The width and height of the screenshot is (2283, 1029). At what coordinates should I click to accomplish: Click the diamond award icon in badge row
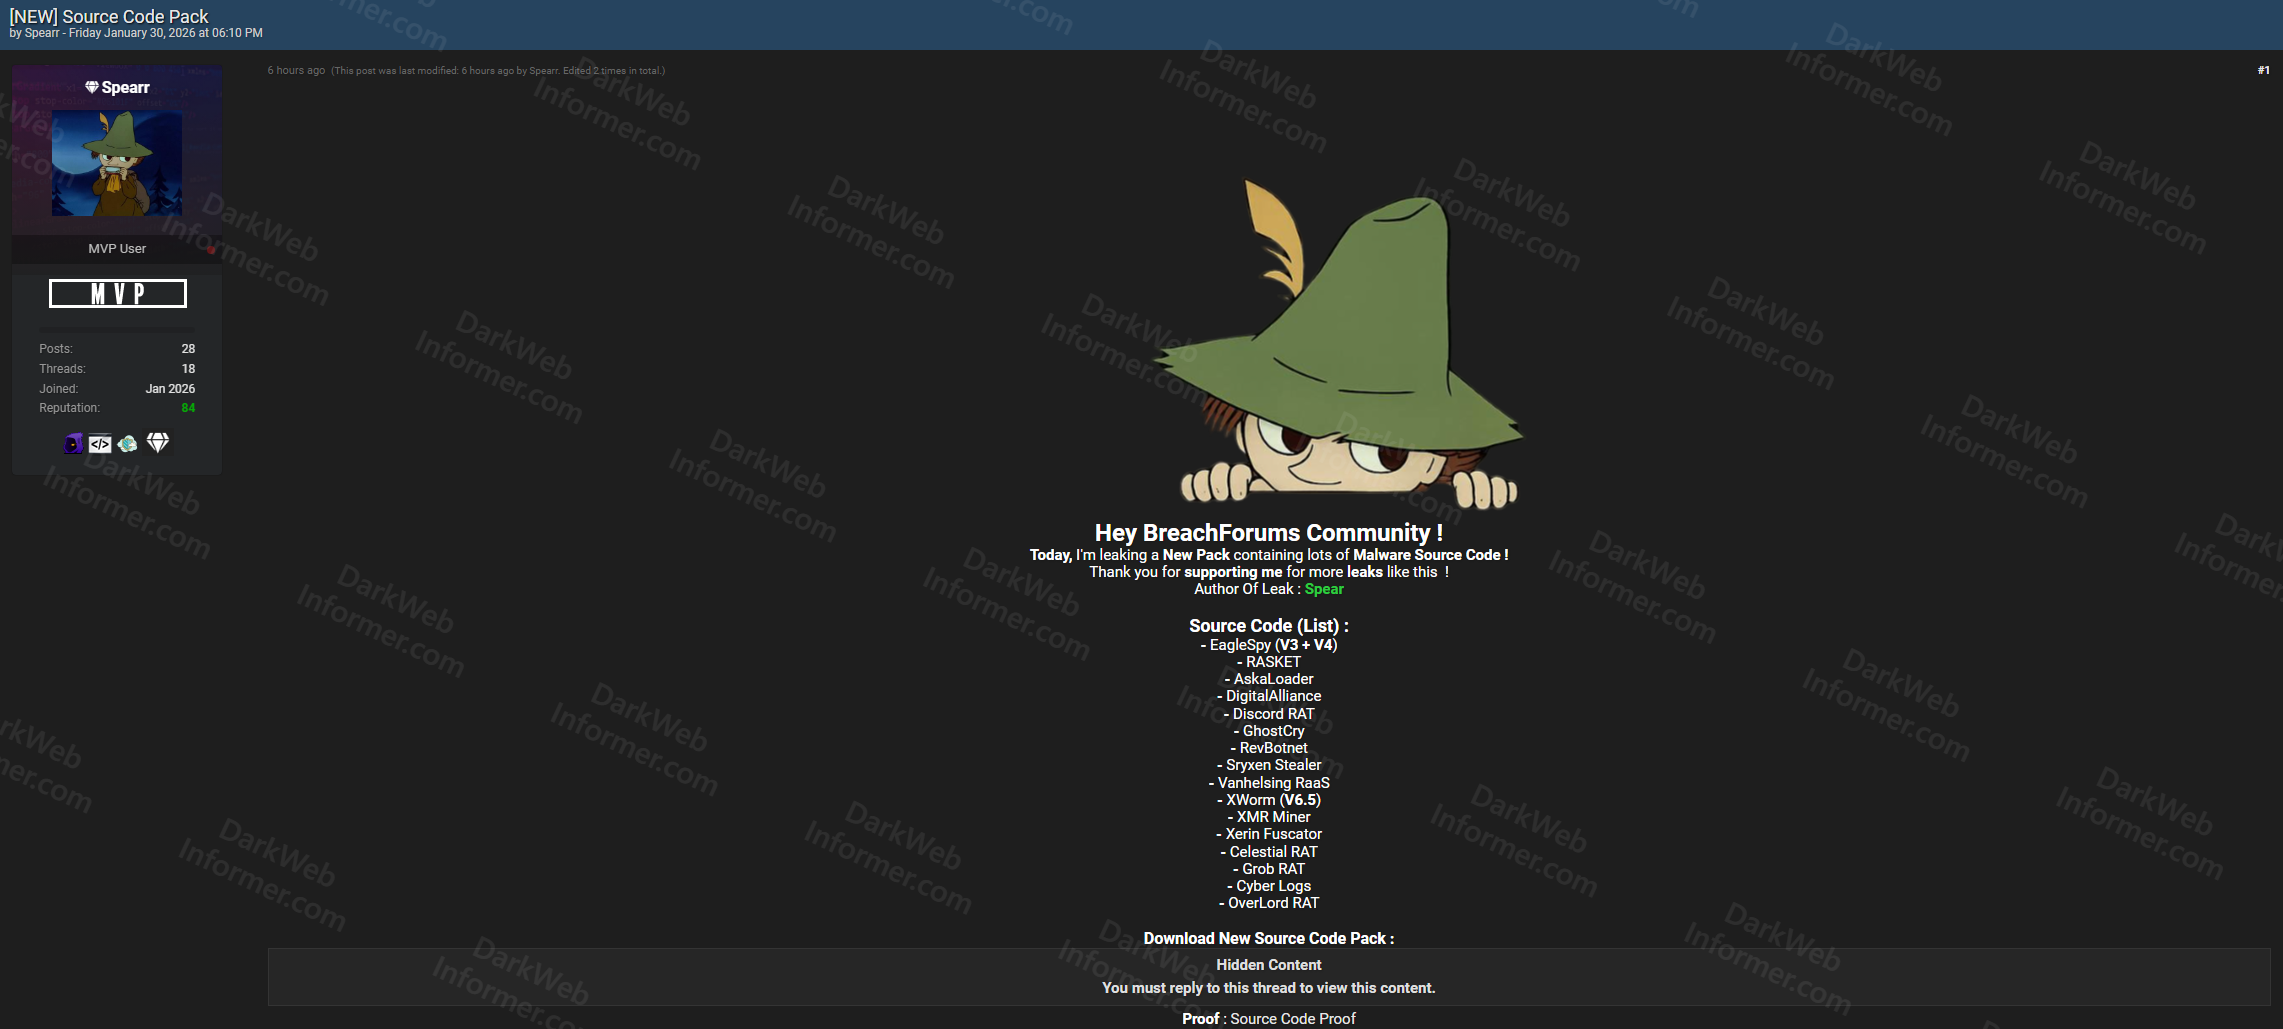[x=158, y=443]
